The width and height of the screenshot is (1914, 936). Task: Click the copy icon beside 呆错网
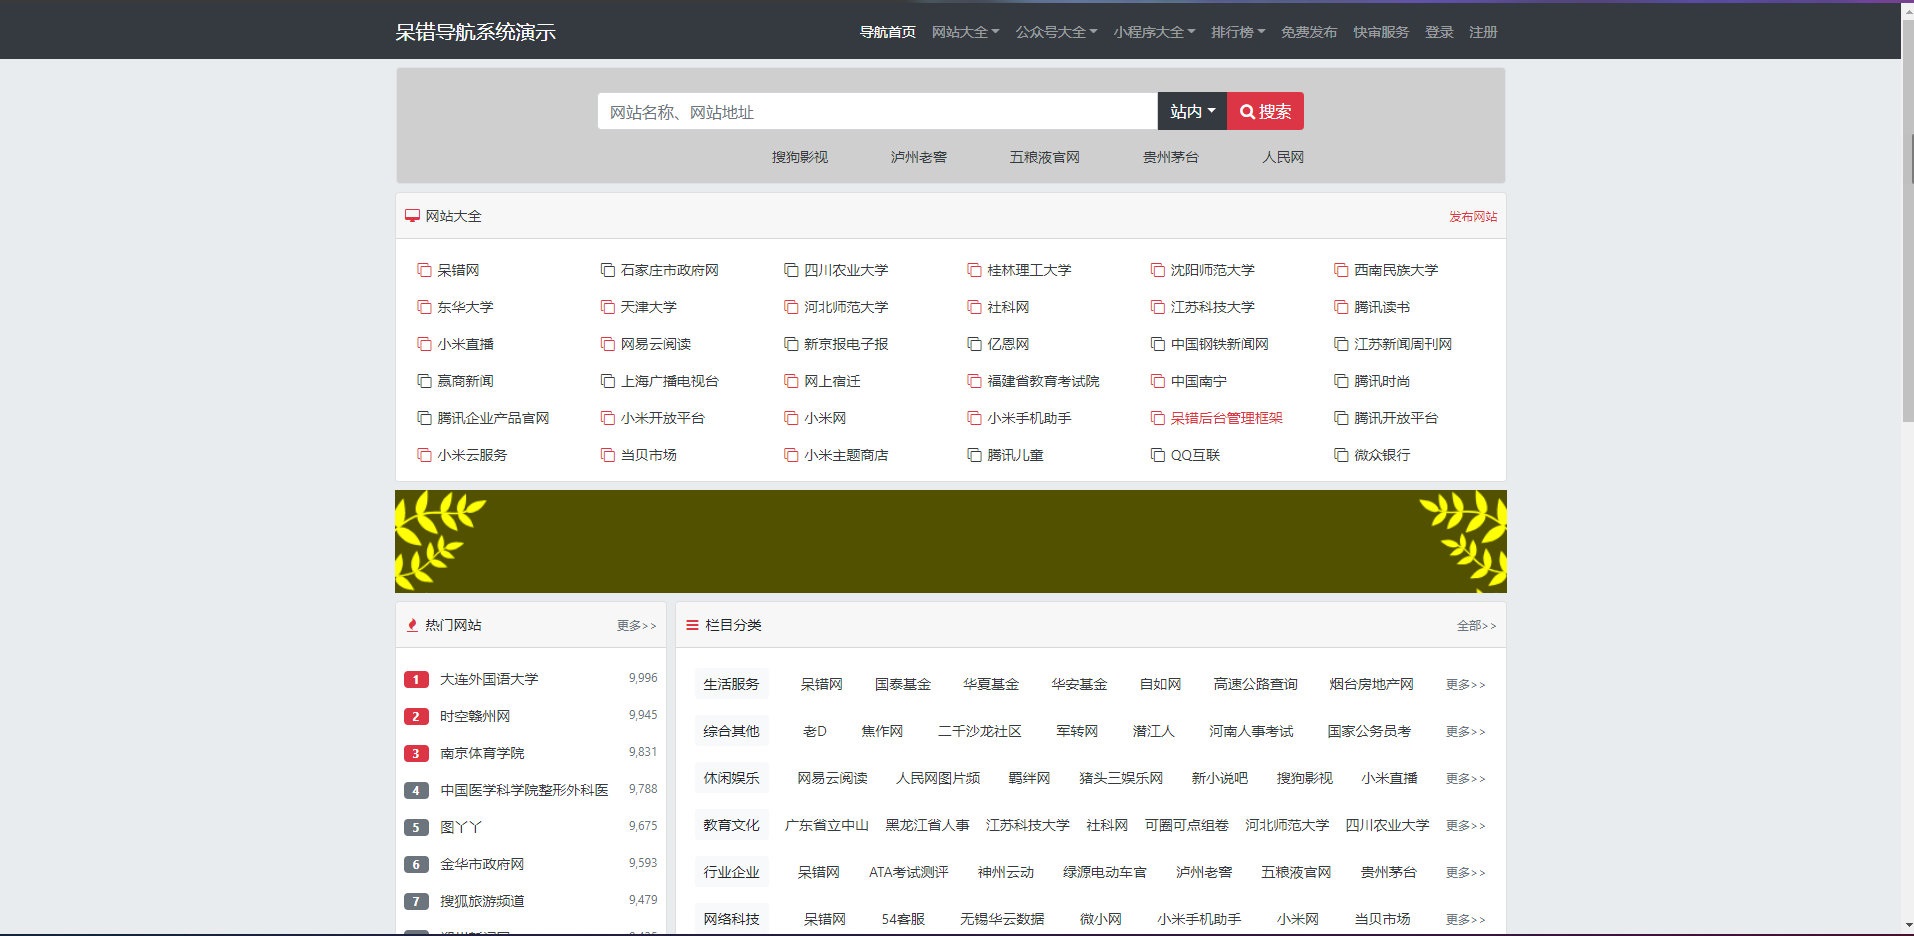point(424,270)
